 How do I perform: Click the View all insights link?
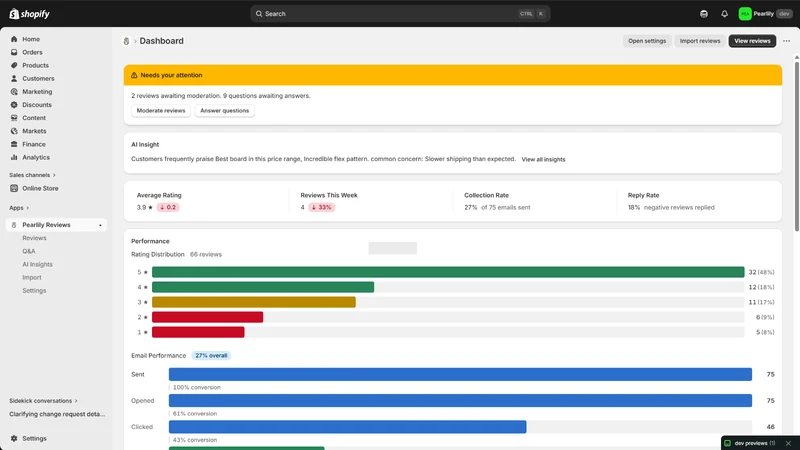pos(543,160)
